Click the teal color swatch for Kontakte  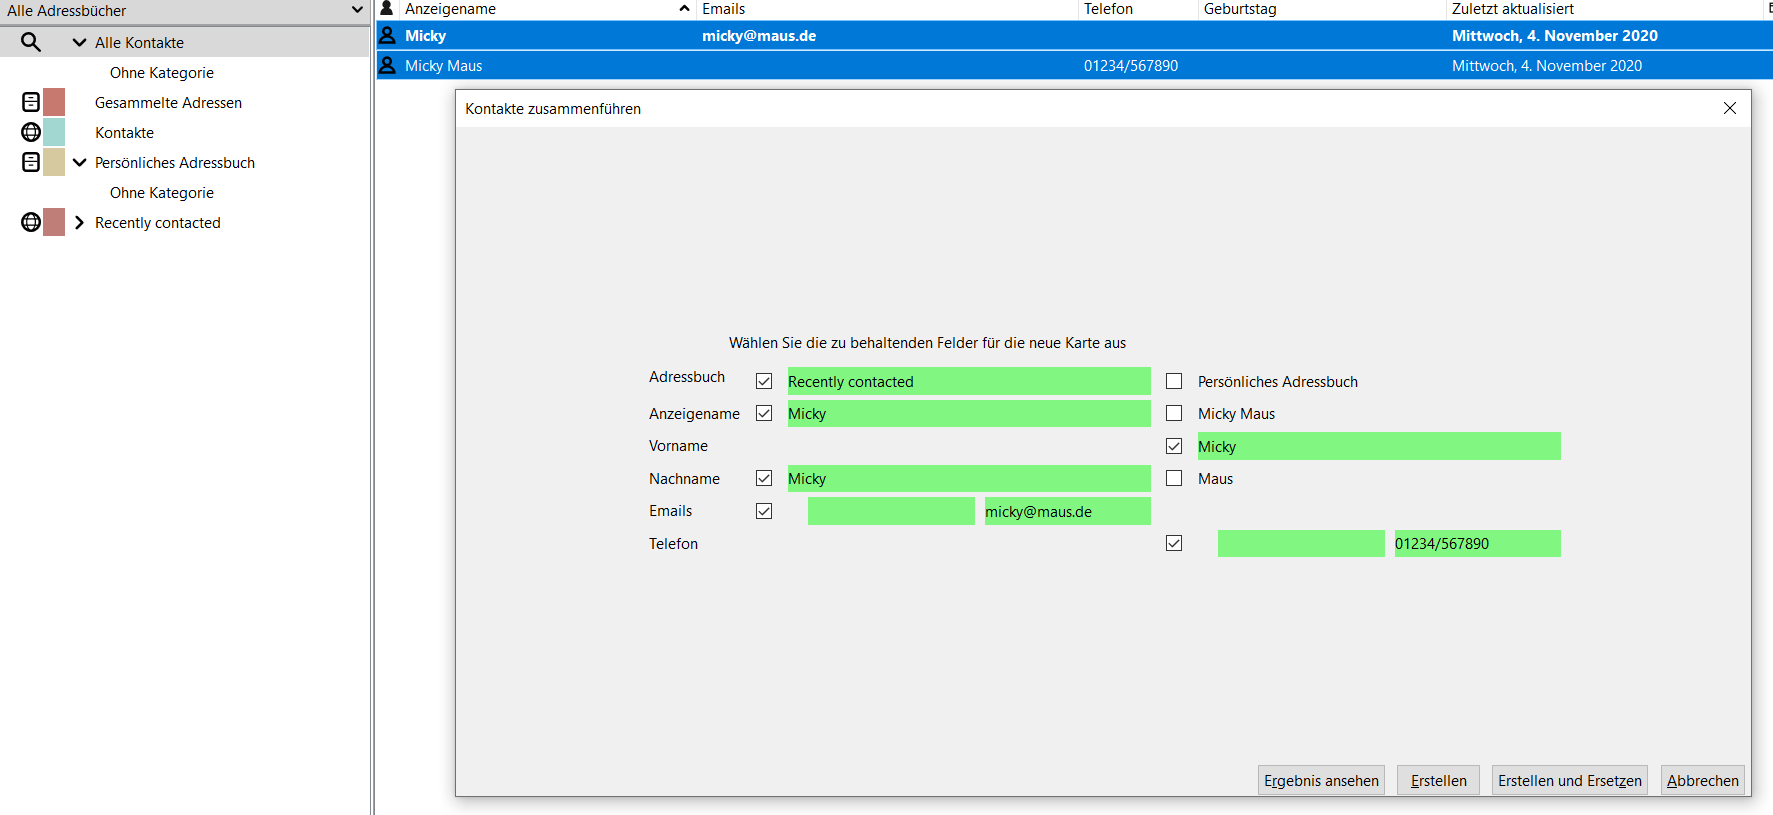tap(54, 132)
